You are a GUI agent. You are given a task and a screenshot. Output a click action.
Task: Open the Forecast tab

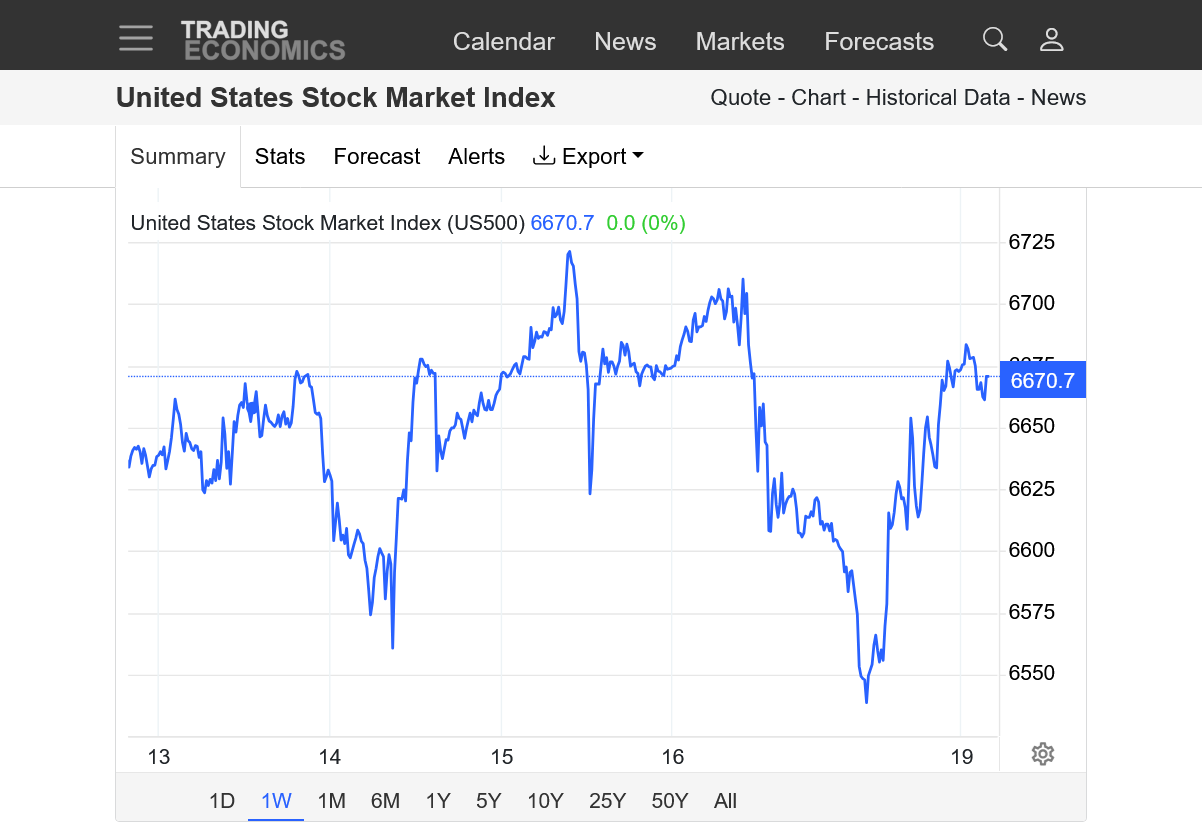point(377,157)
